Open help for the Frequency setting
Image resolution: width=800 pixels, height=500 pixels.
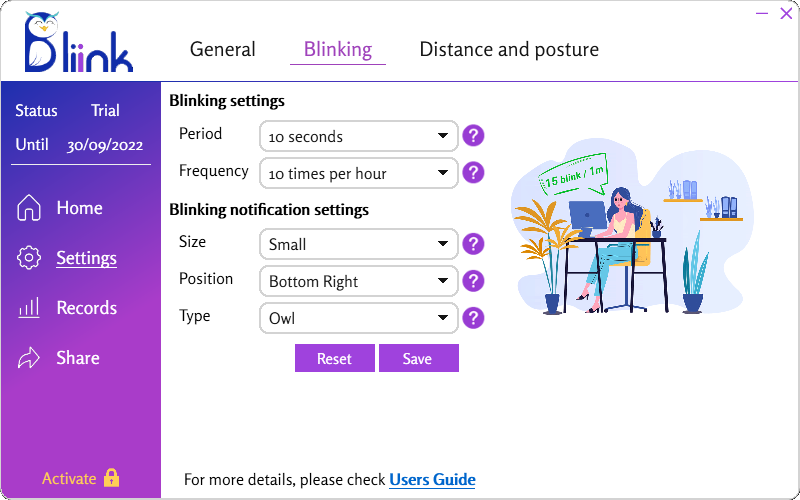coord(473,172)
